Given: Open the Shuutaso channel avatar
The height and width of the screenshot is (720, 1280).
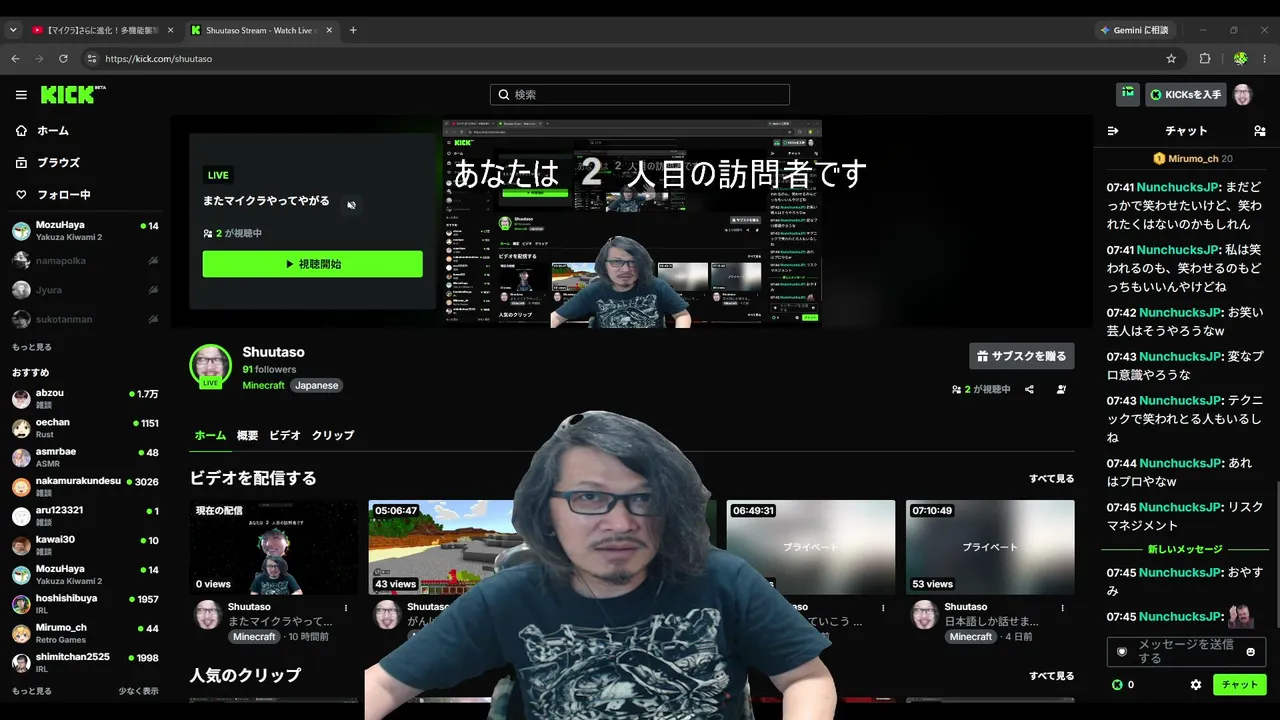Looking at the screenshot, I should (x=211, y=366).
